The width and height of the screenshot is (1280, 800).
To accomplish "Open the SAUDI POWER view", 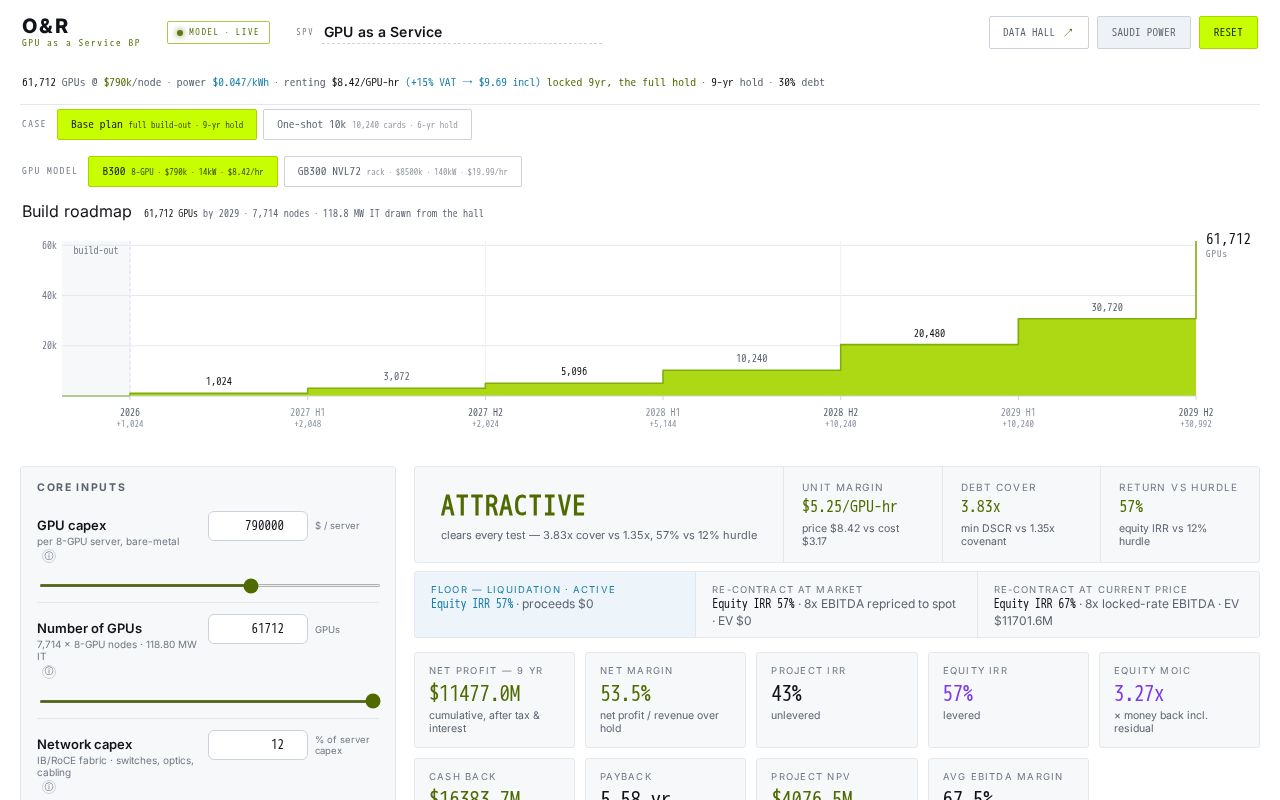I will (x=1144, y=32).
